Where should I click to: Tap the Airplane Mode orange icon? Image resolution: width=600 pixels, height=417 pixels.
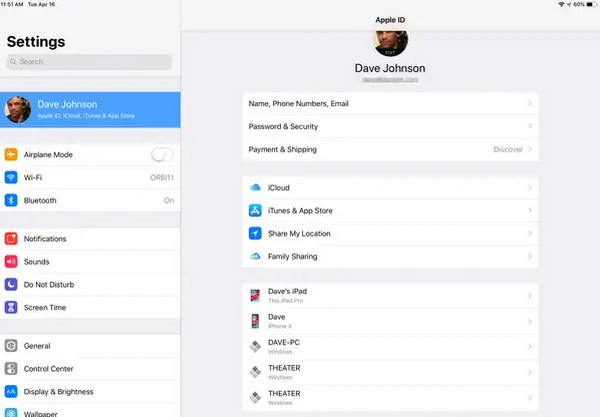click(x=11, y=155)
